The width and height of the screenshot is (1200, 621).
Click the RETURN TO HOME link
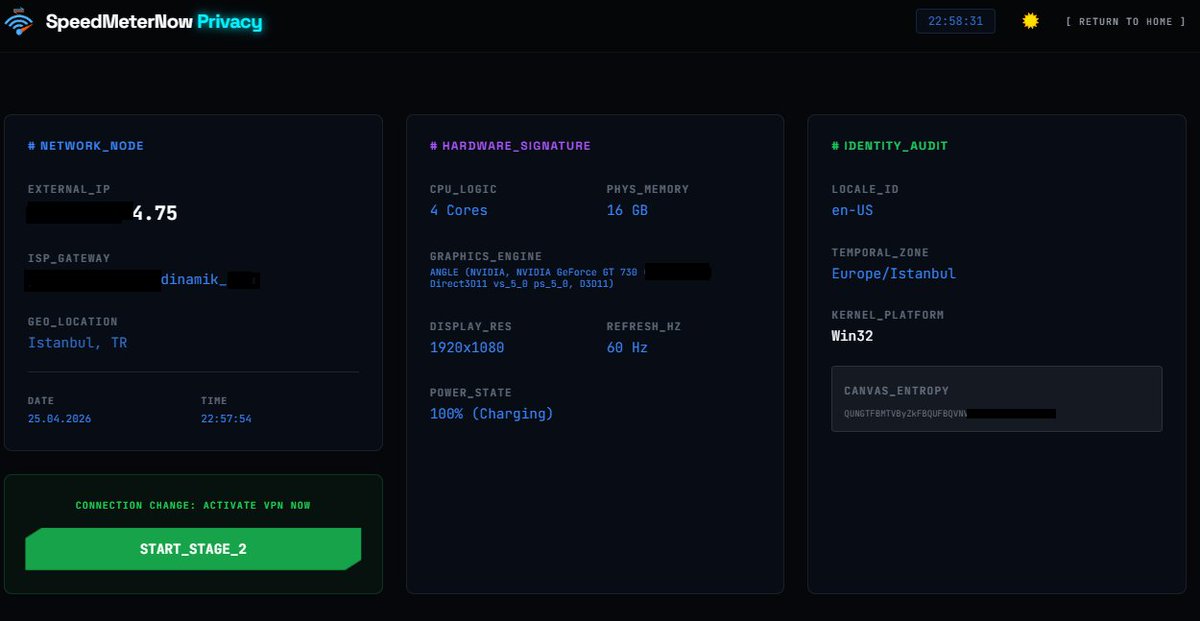click(x=1126, y=21)
